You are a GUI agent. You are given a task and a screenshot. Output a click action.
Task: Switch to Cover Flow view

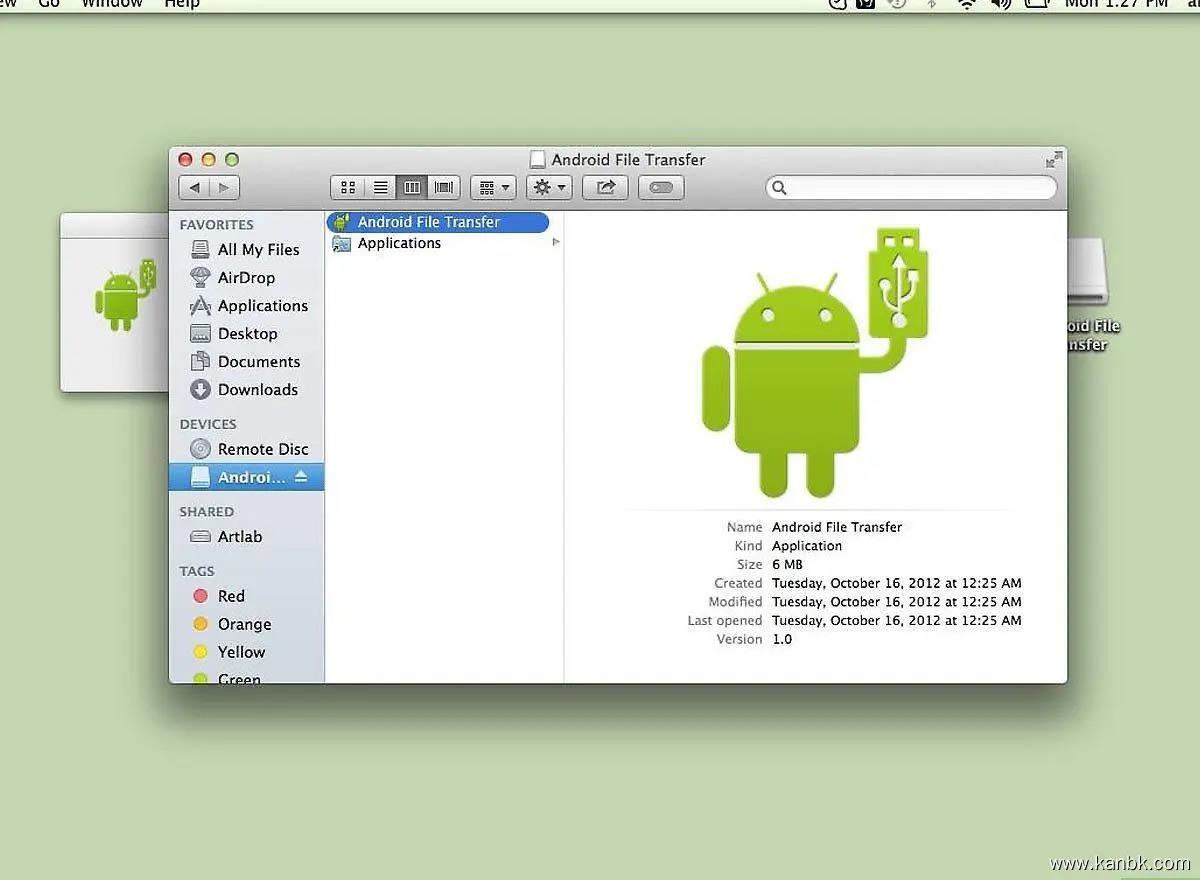444,187
